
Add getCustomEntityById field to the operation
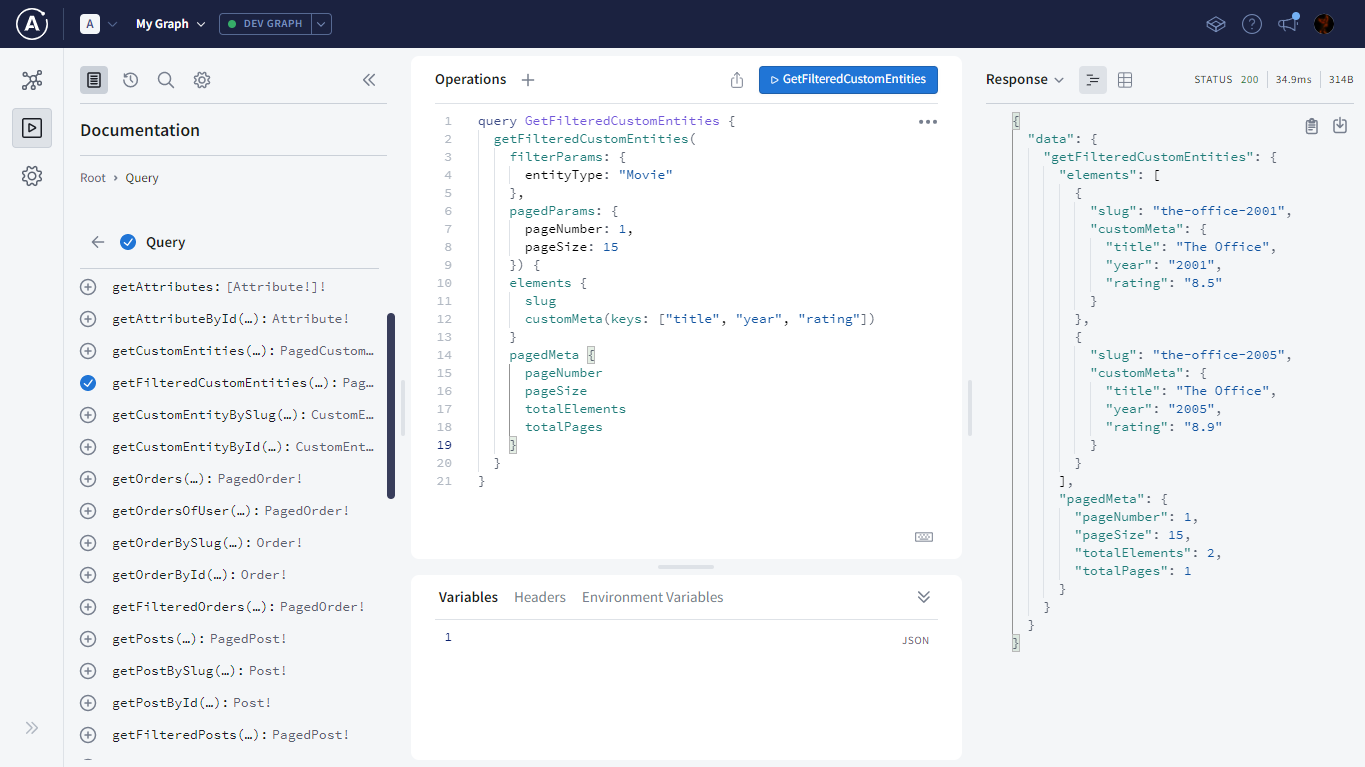(88, 447)
